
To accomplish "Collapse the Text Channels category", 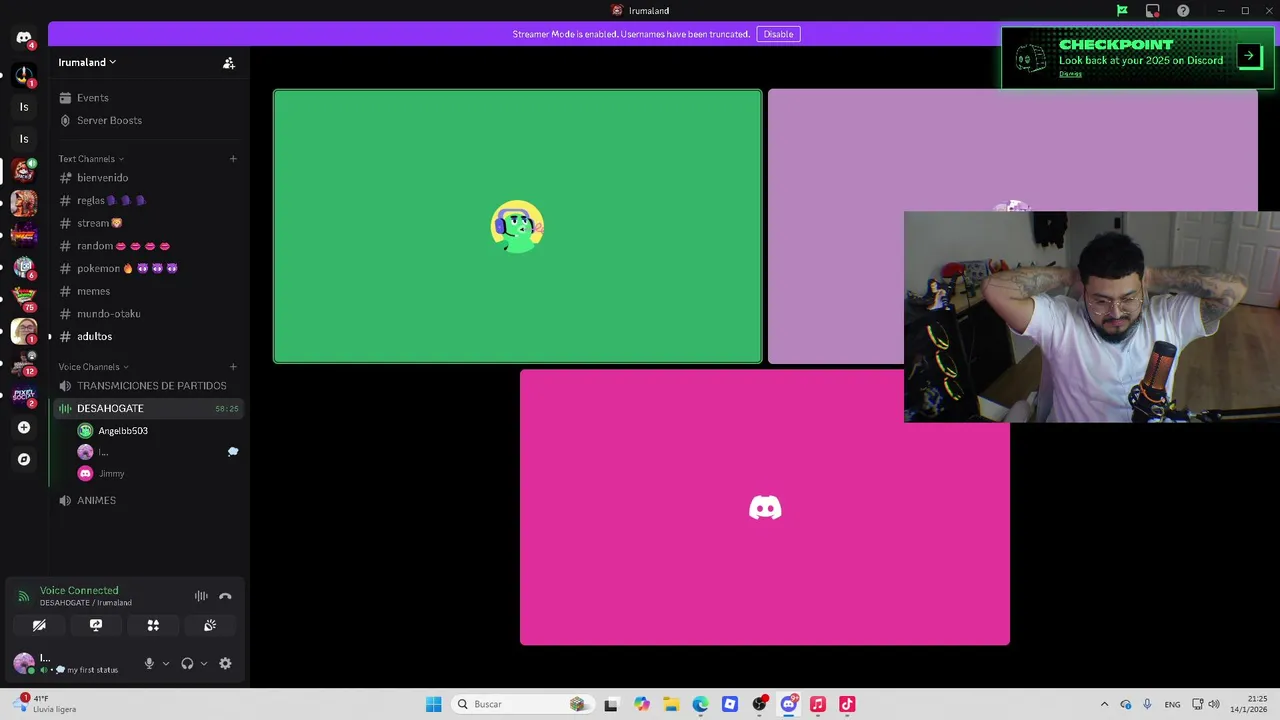I will [x=91, y=159].
